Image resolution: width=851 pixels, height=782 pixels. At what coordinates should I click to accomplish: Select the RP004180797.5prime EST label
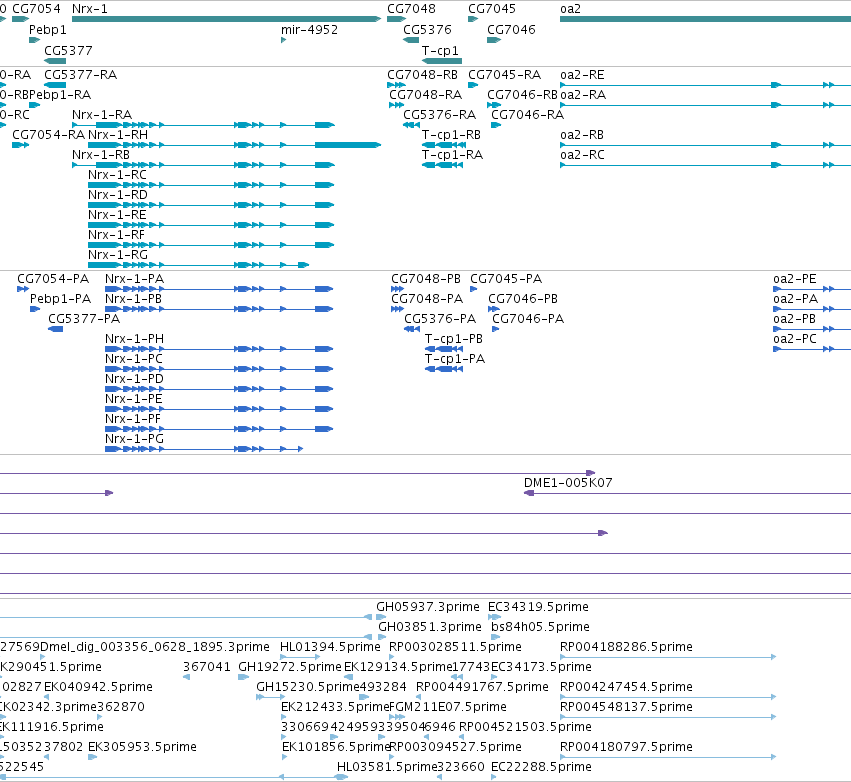pyautogui.click(x=626, y=746)
